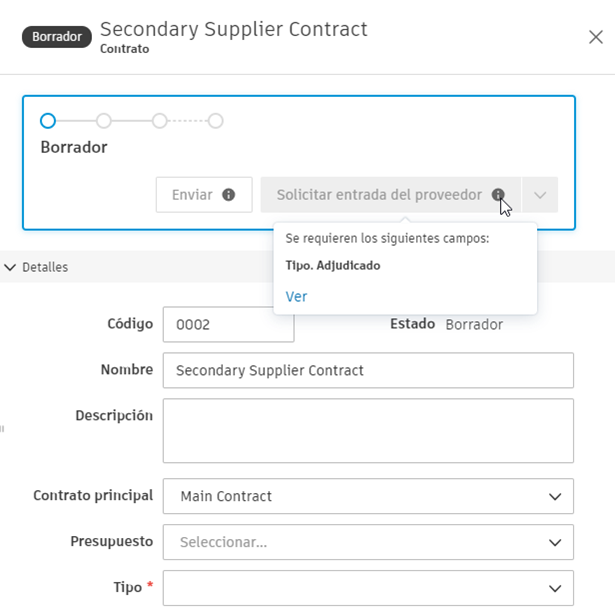Click the Ver link in tooltip
The image size is (615, 614).
(x=296, y=297)
